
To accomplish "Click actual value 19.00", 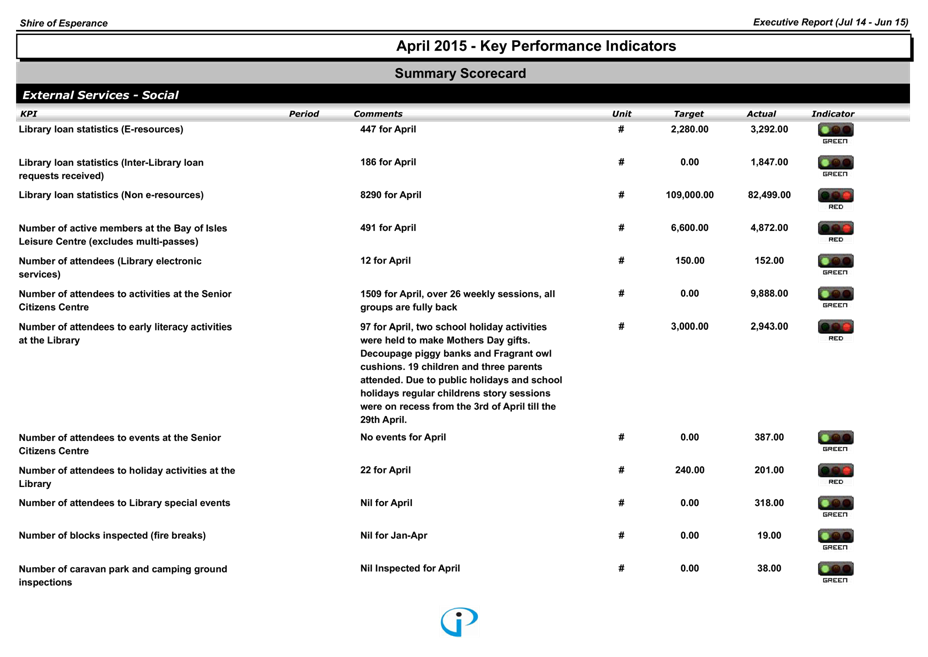I will pos(769,535).
